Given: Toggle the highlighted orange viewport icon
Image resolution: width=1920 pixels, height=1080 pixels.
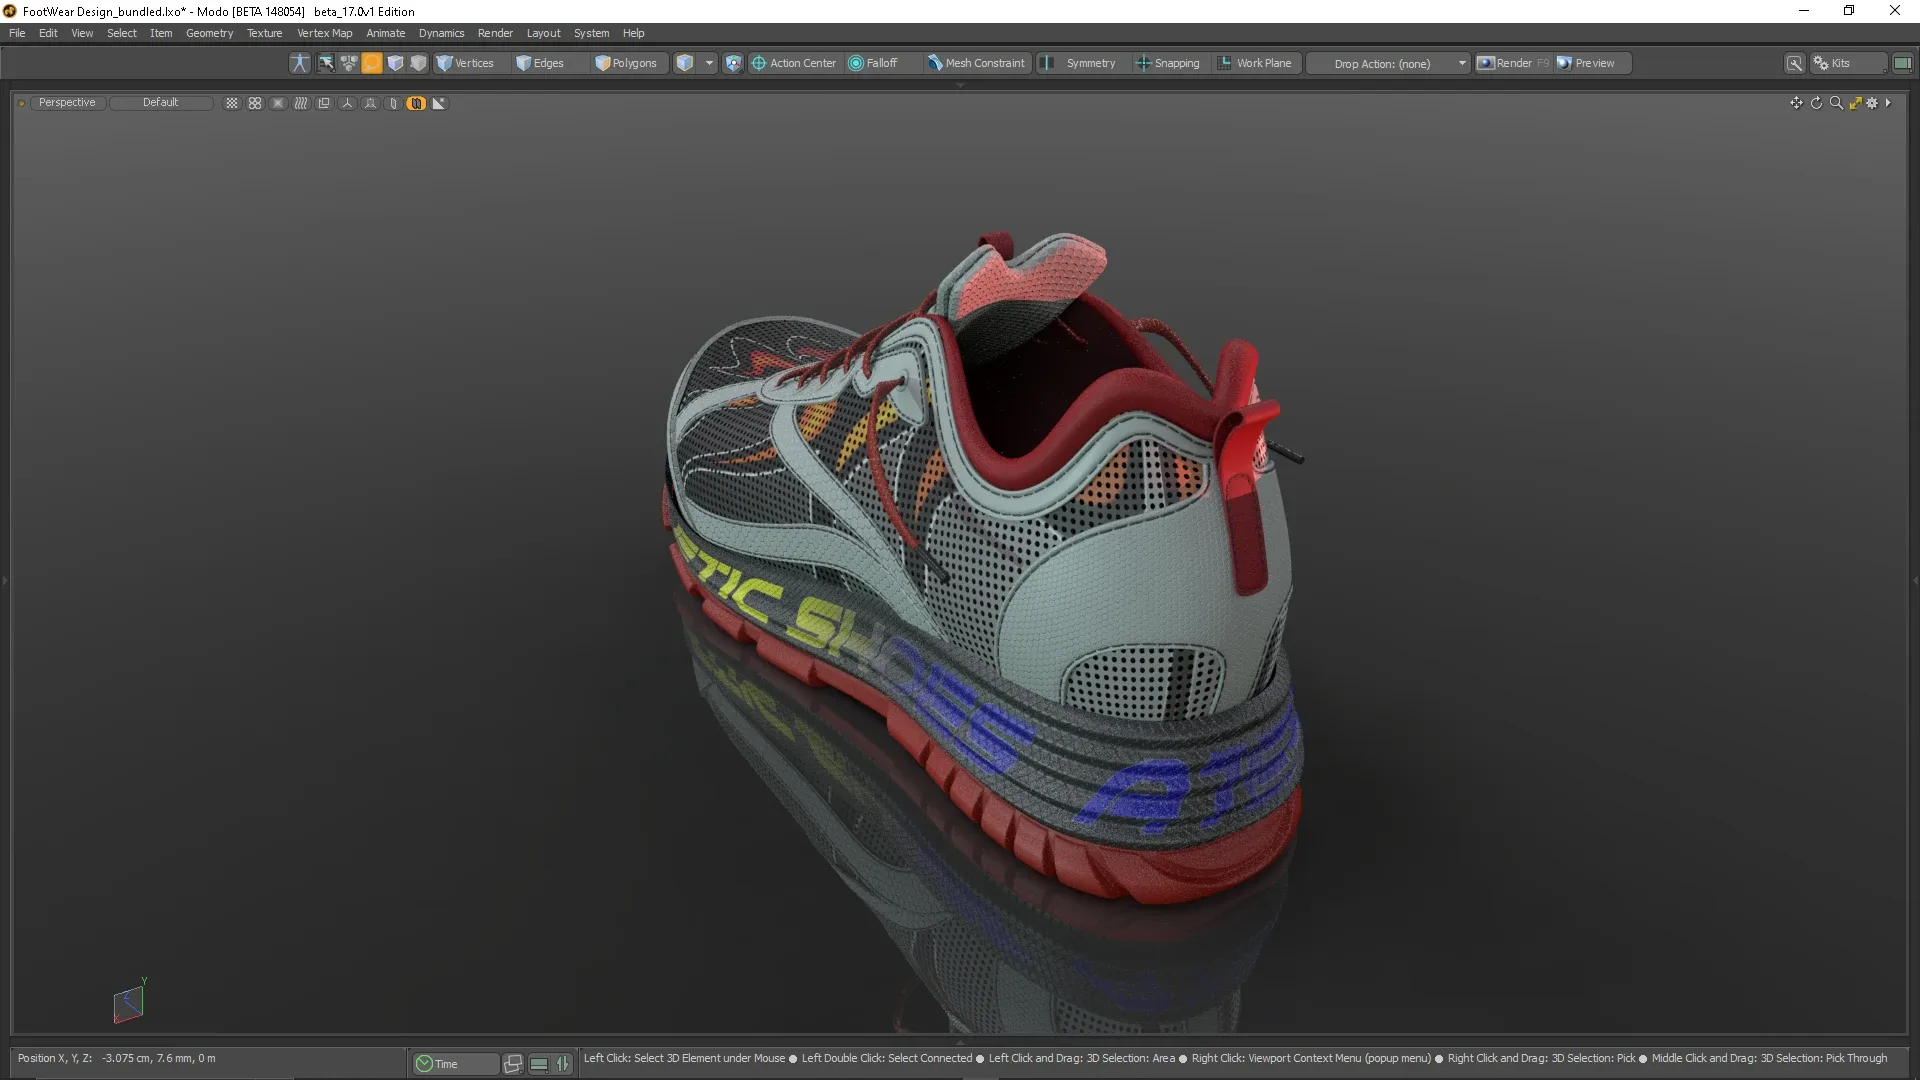Looking at the screenshot, I should pos(416,103).
